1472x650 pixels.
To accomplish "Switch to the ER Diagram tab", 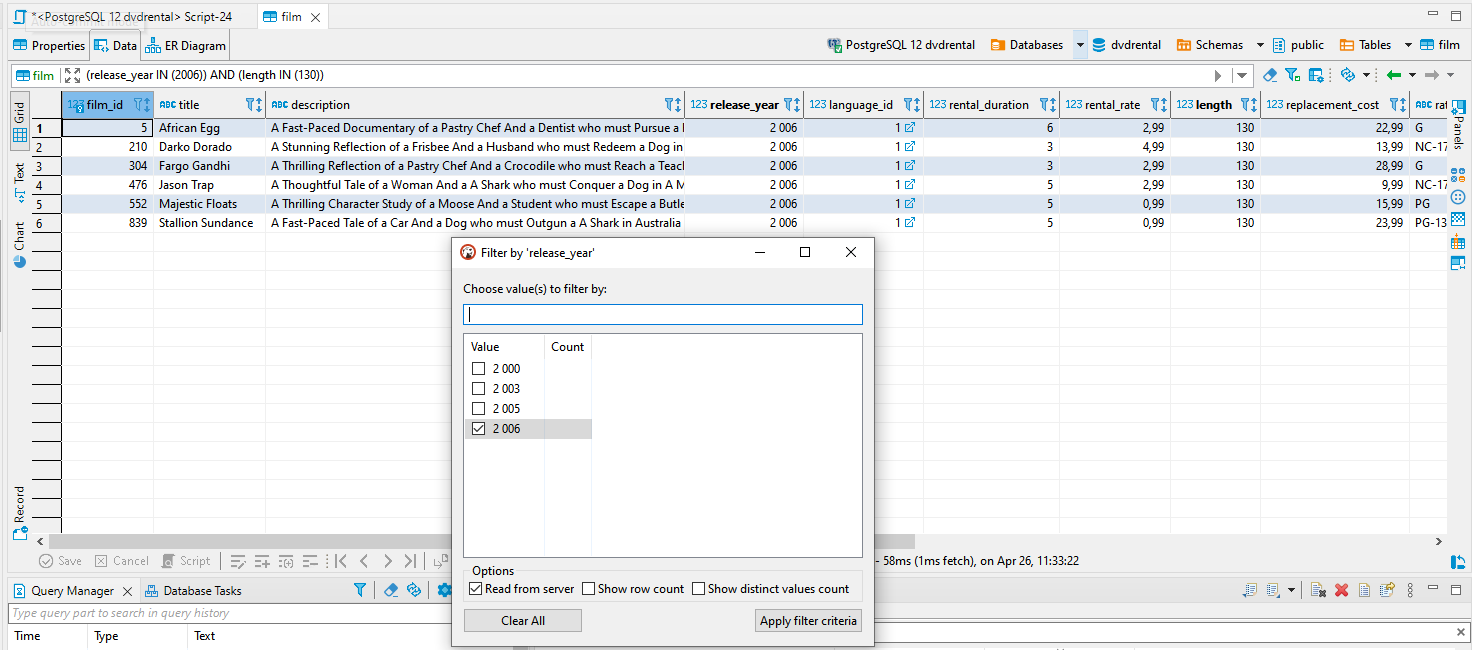I will click(x=185, y=45).
